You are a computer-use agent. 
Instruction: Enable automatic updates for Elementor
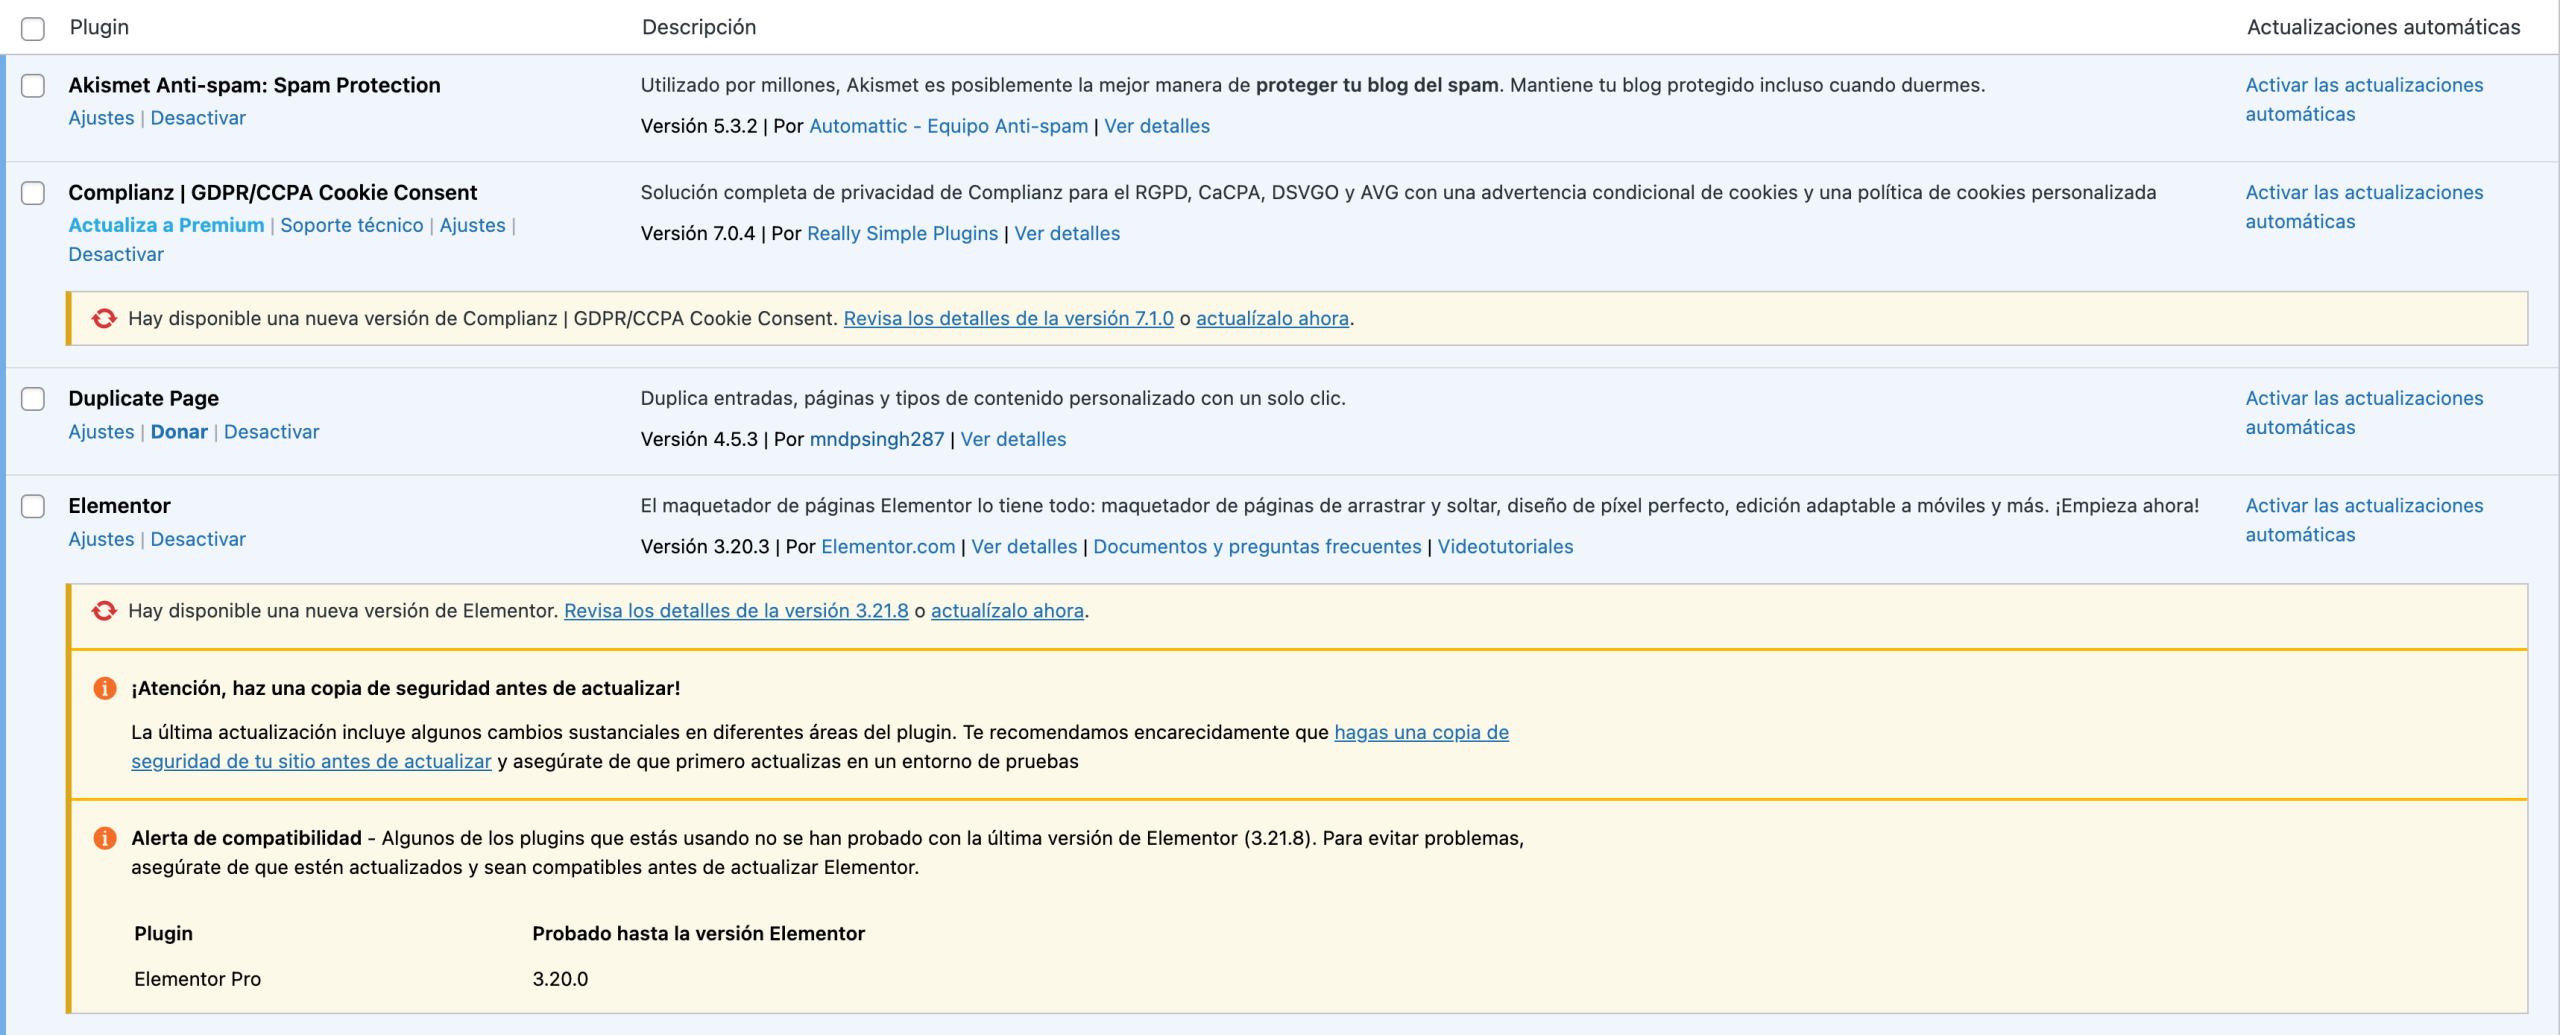pos(2364,520)
